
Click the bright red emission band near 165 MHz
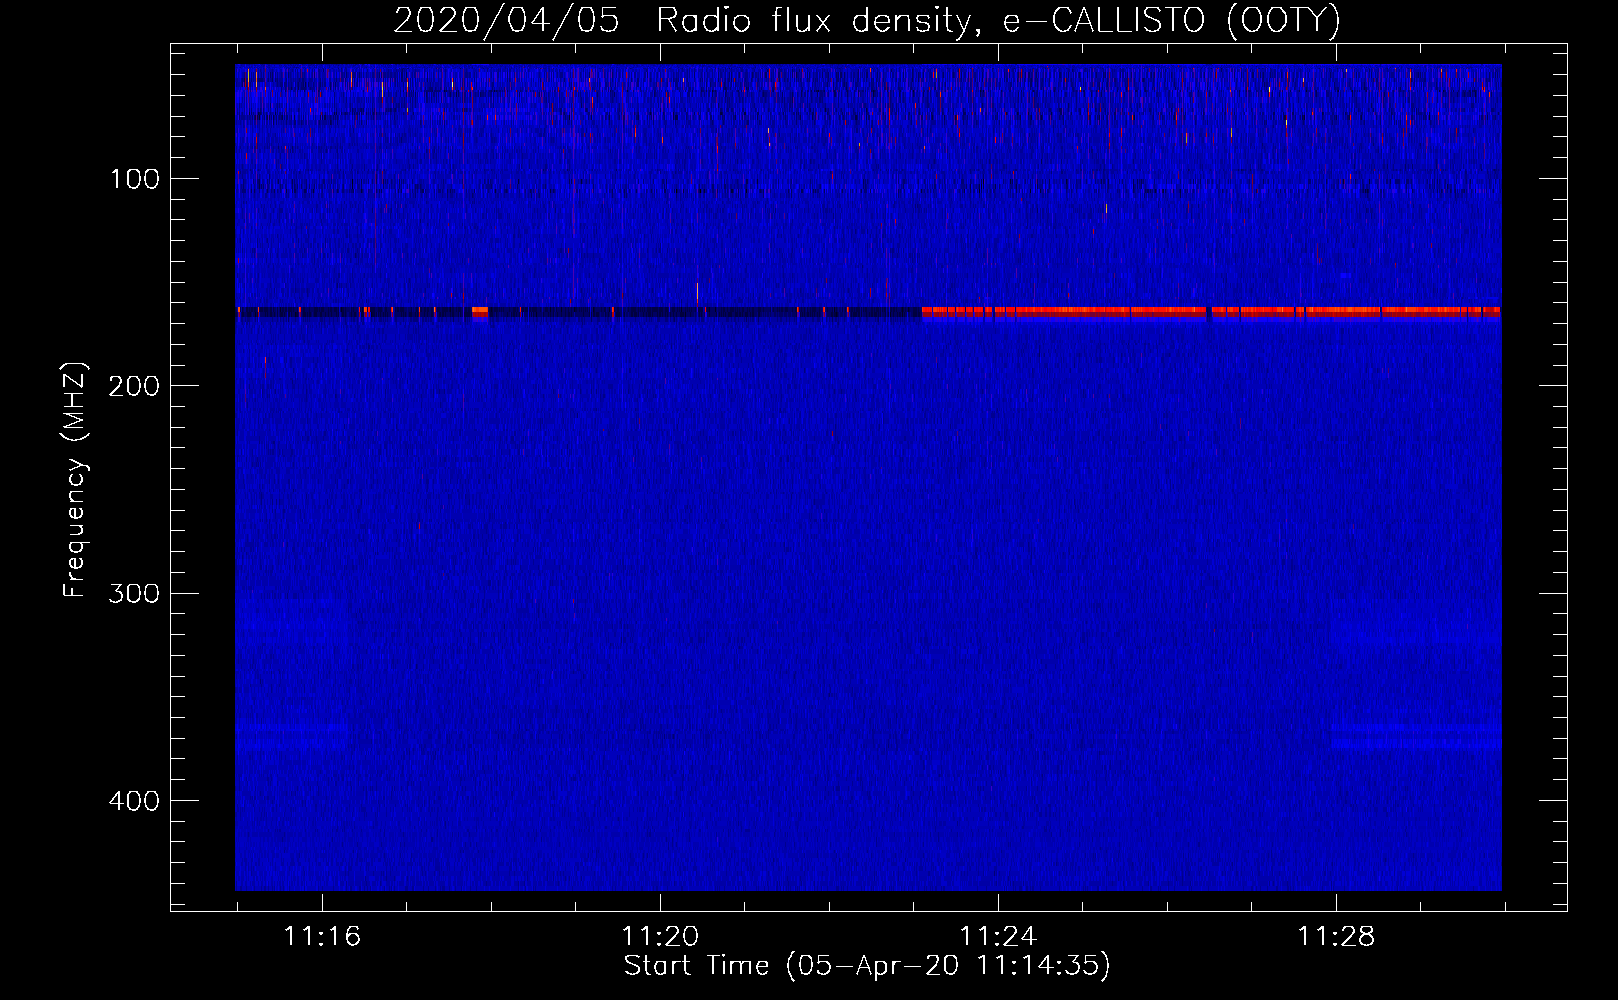(1211, 312)
